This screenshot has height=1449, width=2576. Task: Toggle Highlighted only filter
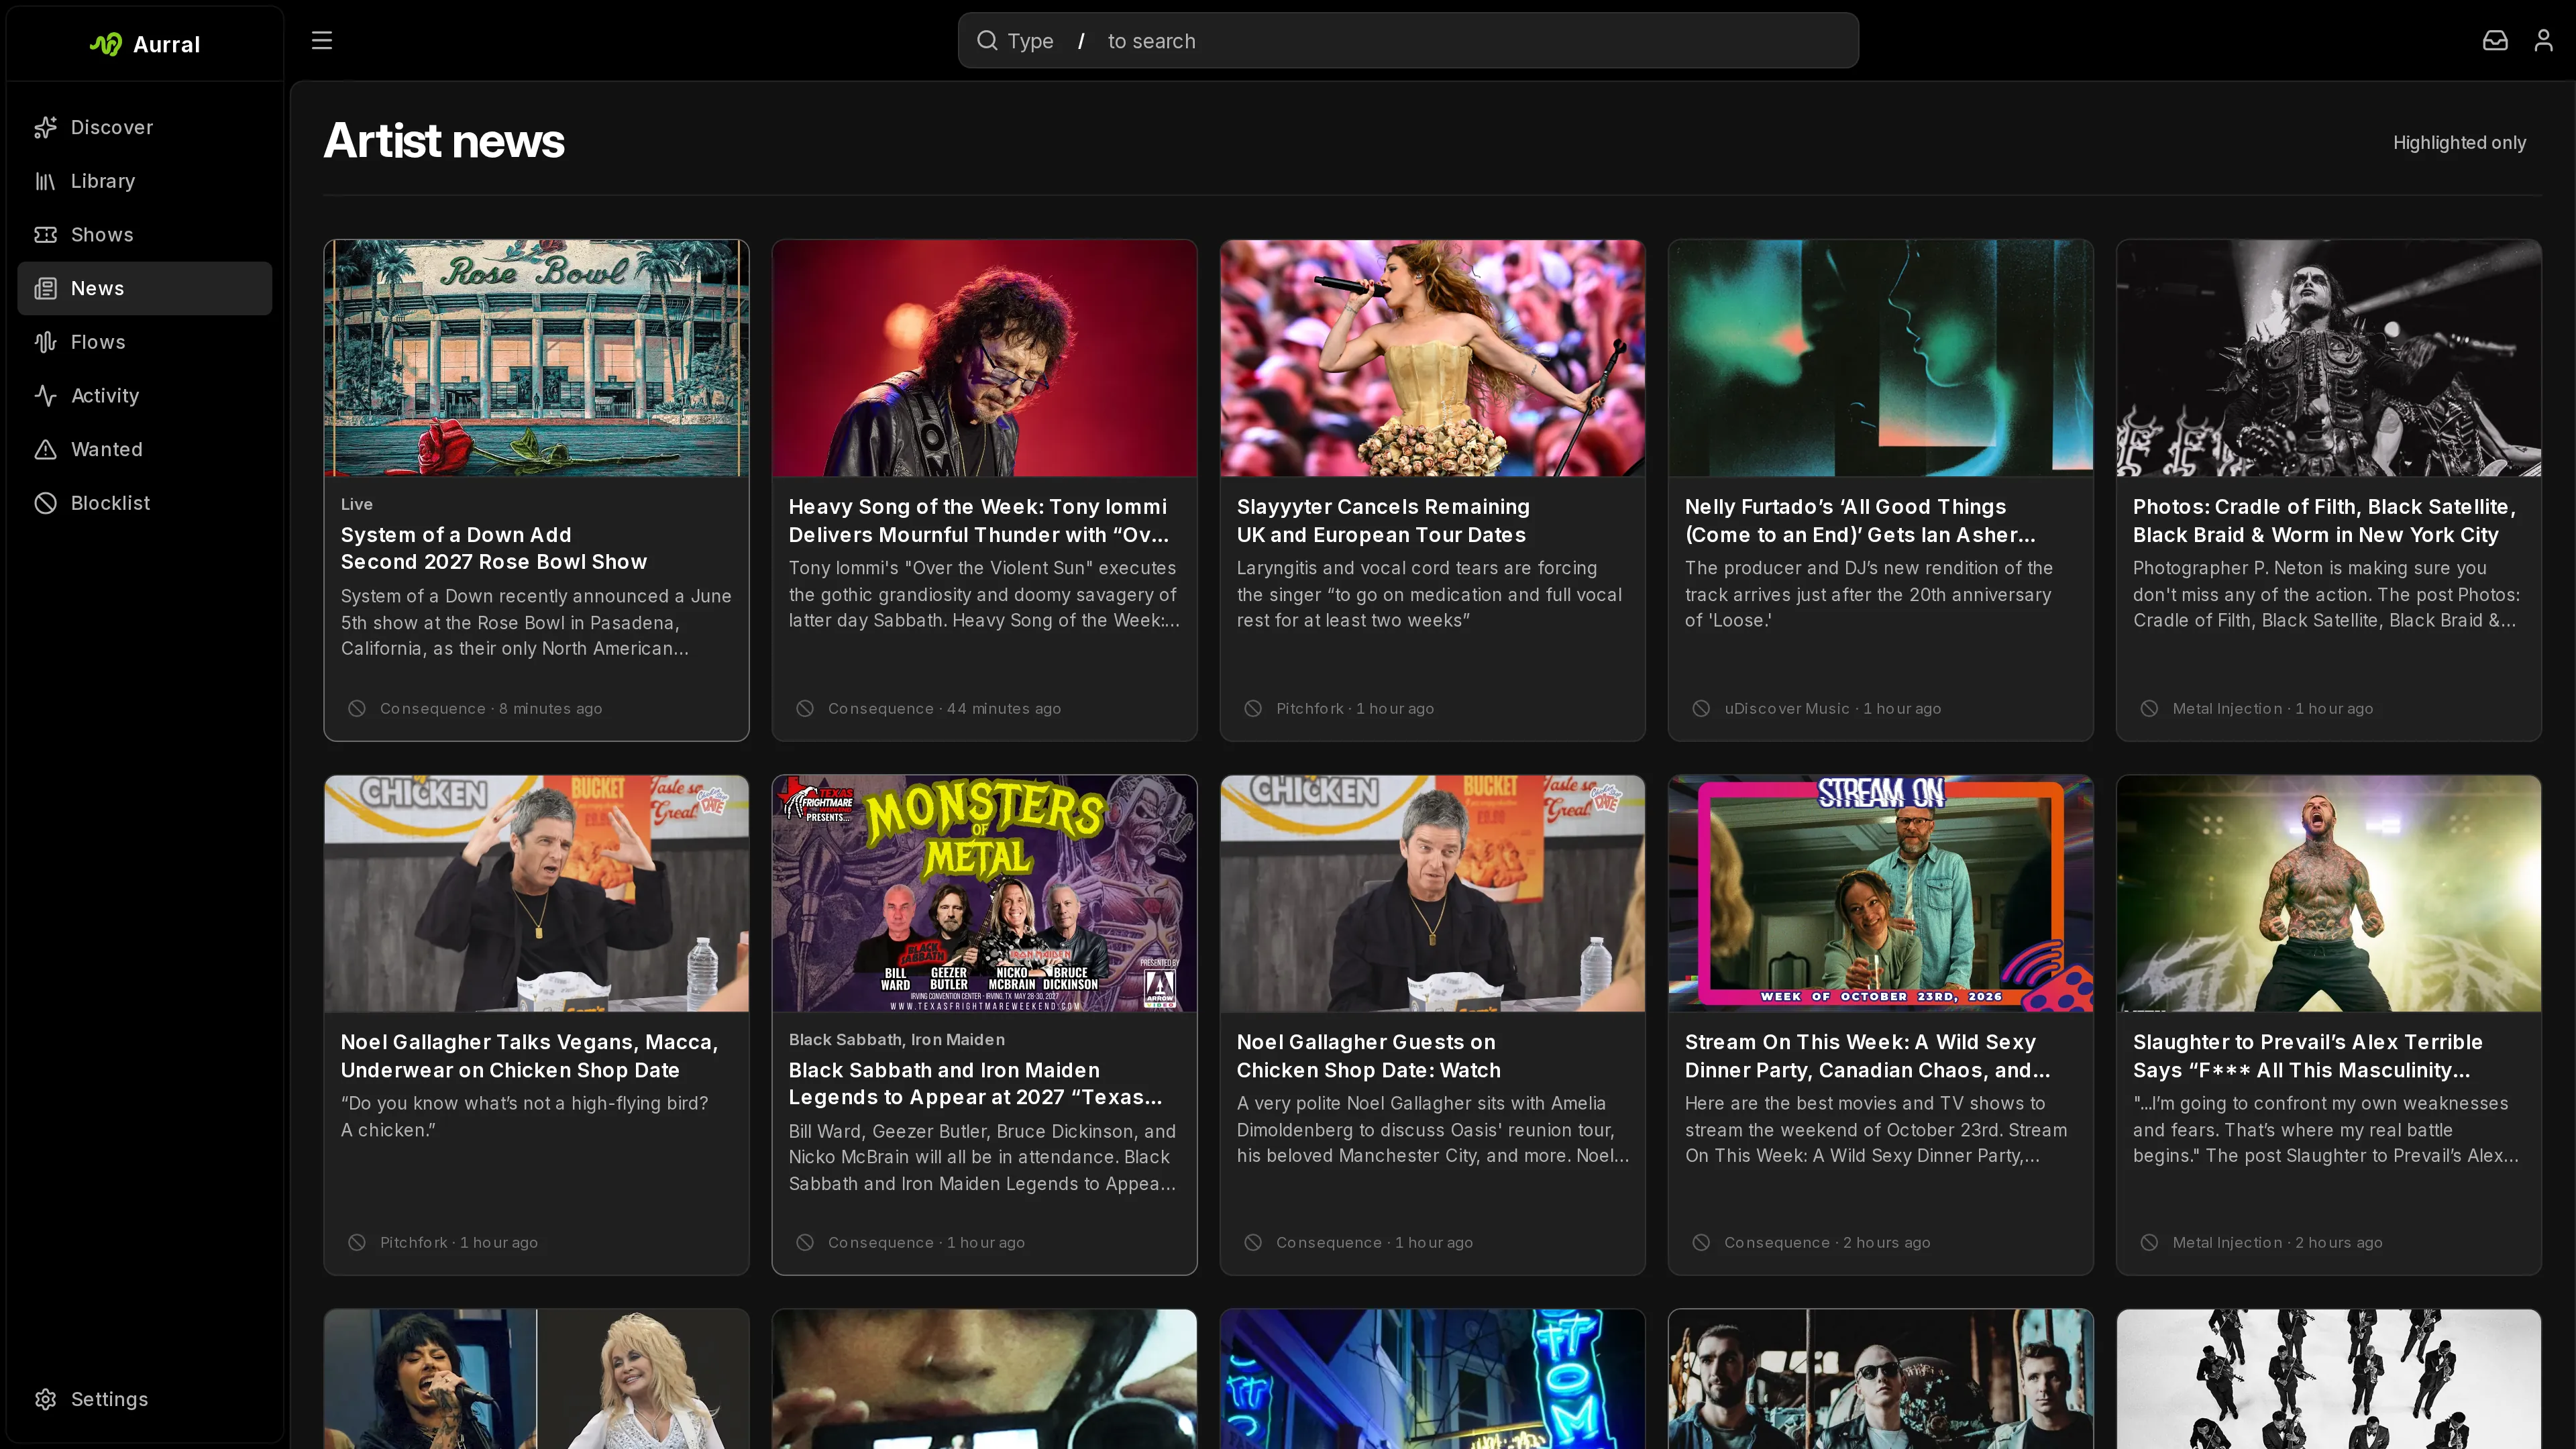click(x=2459, y=142)
